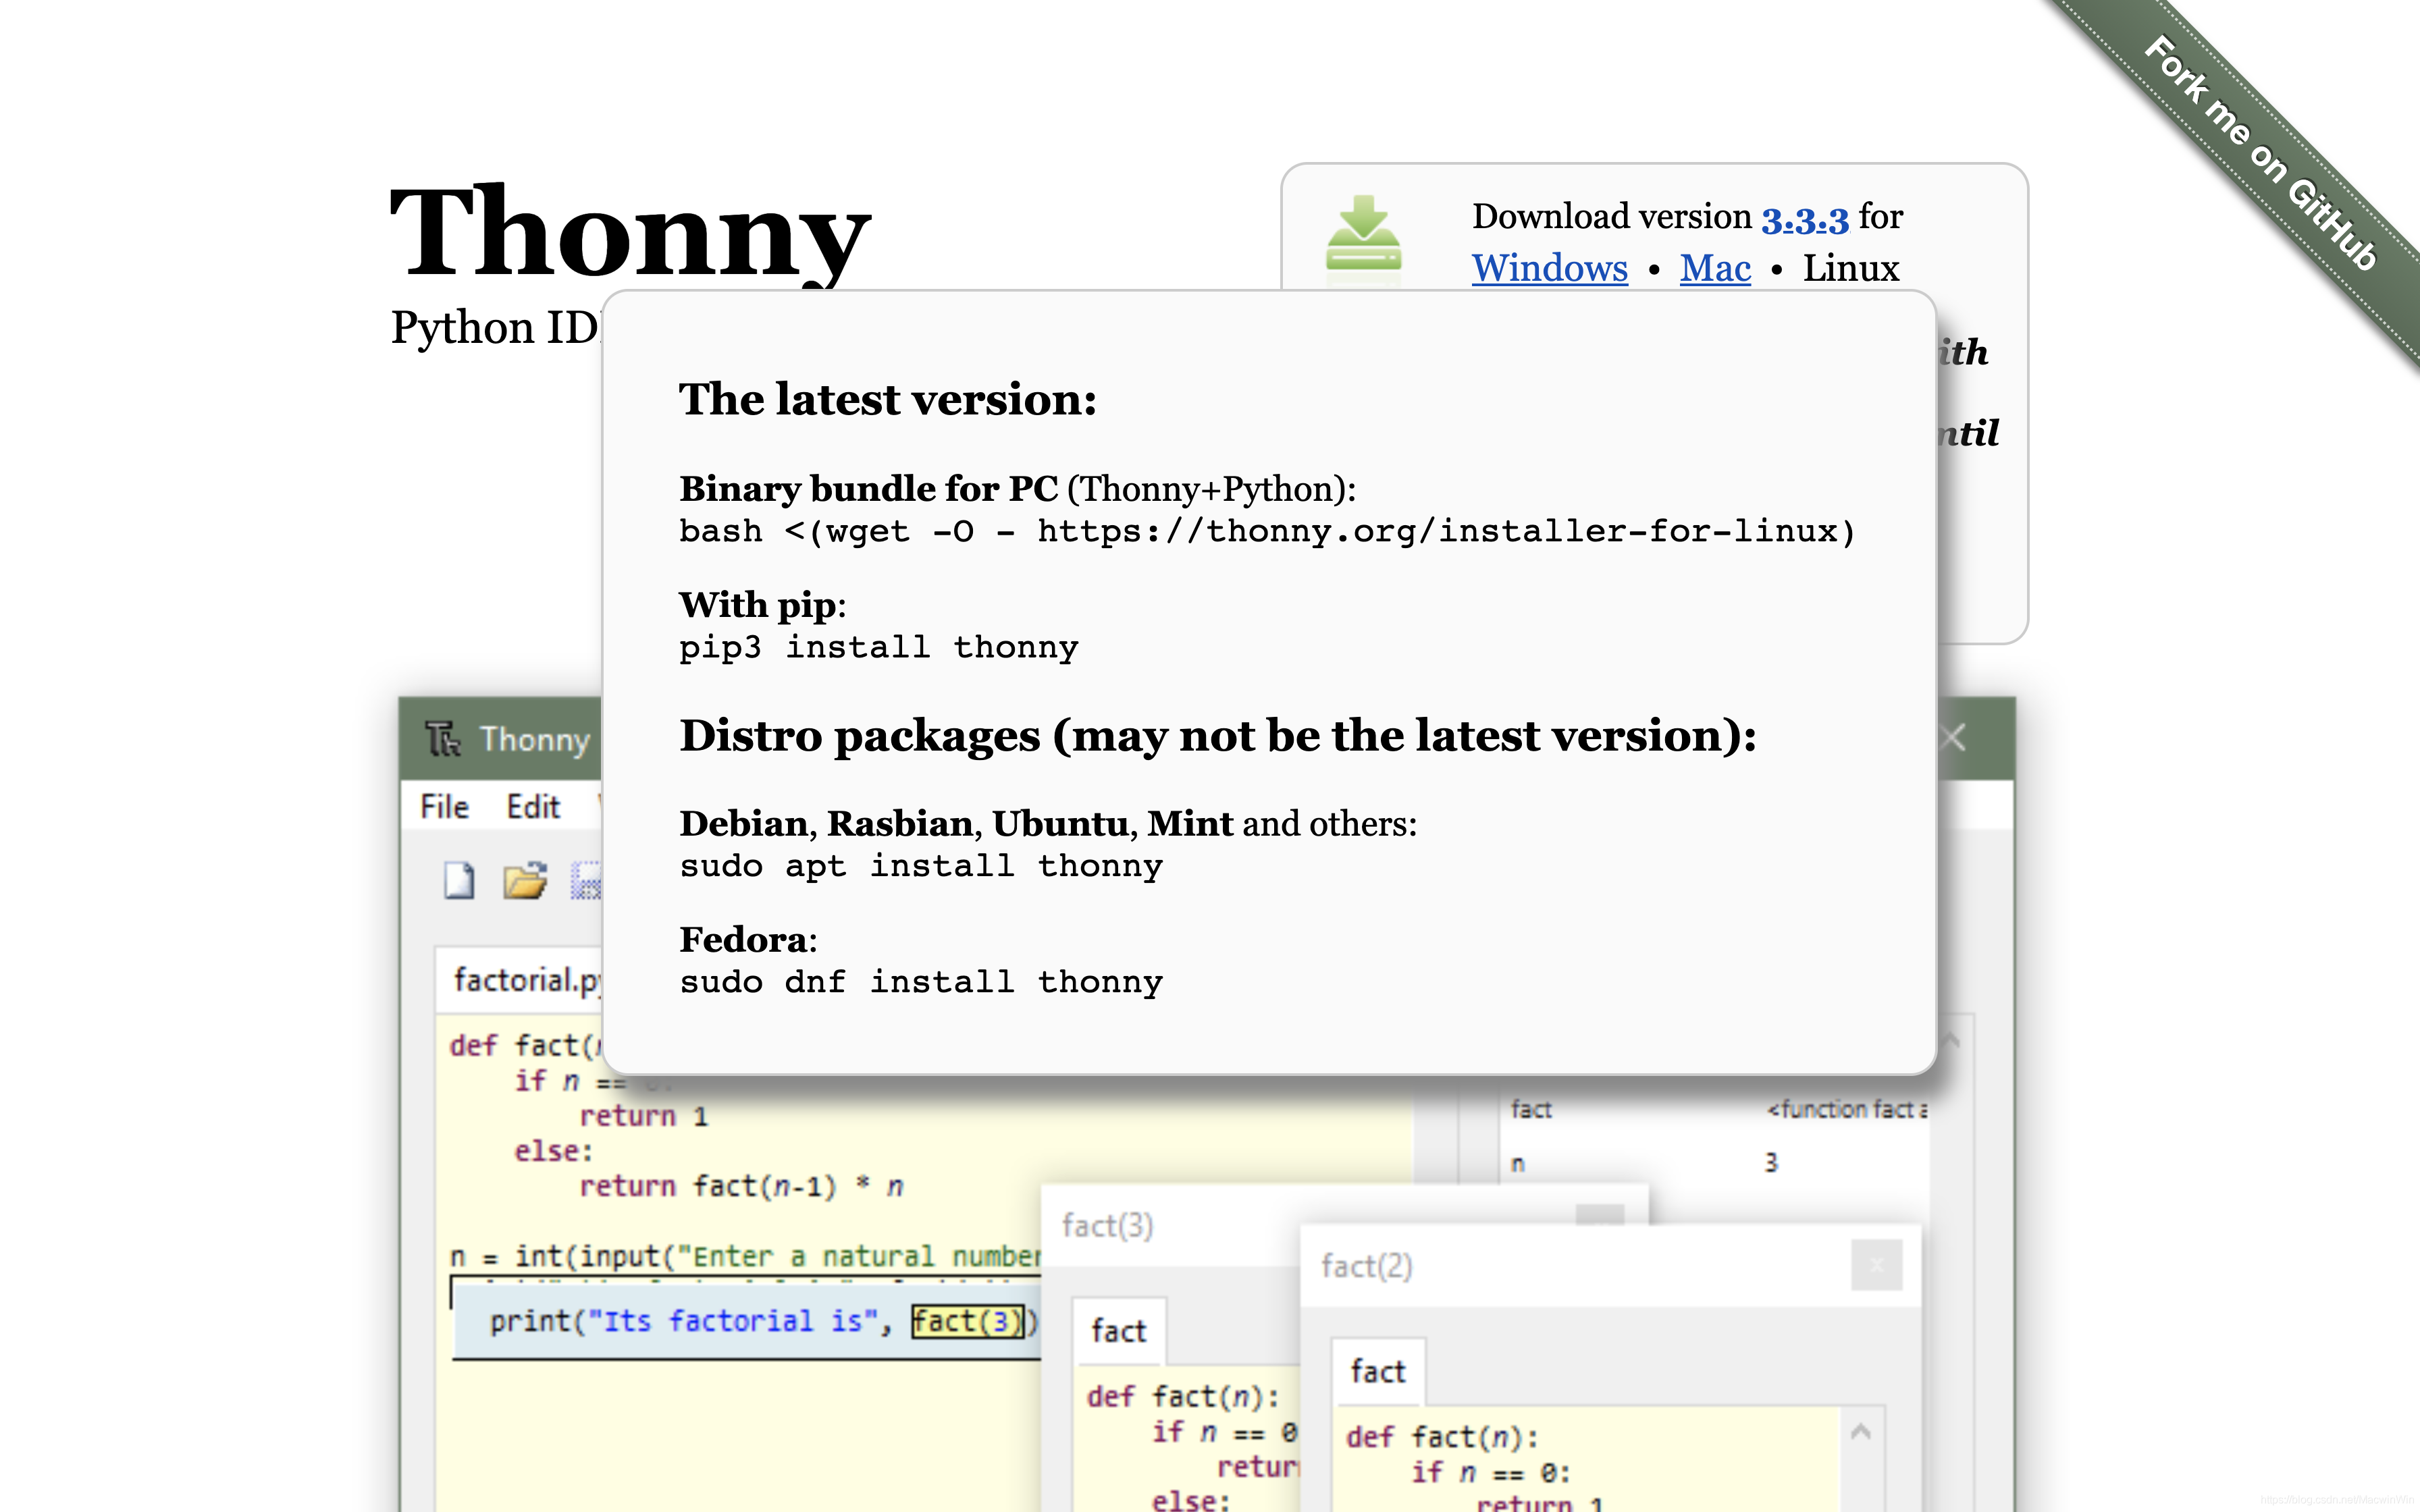
Task: Open the Edit menu in Thonny screenshot
Action: [533, 807]
